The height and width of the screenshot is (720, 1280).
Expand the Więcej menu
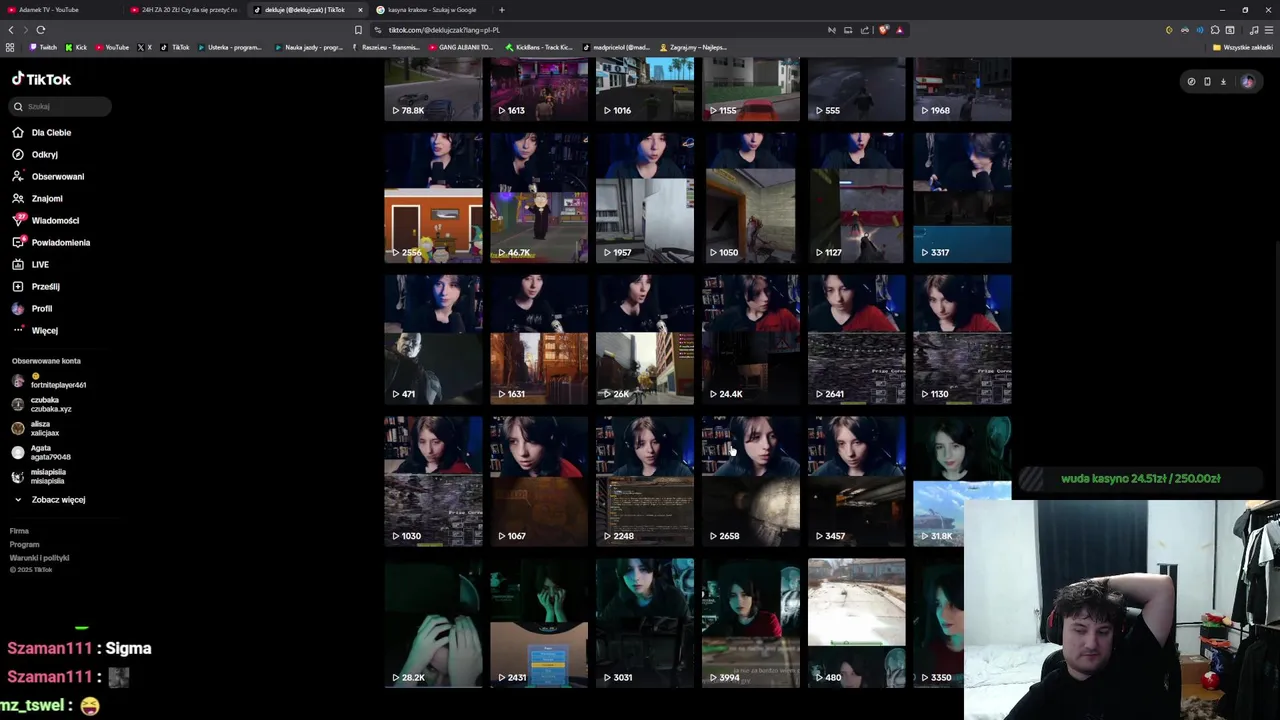click(x=35, y=330)
